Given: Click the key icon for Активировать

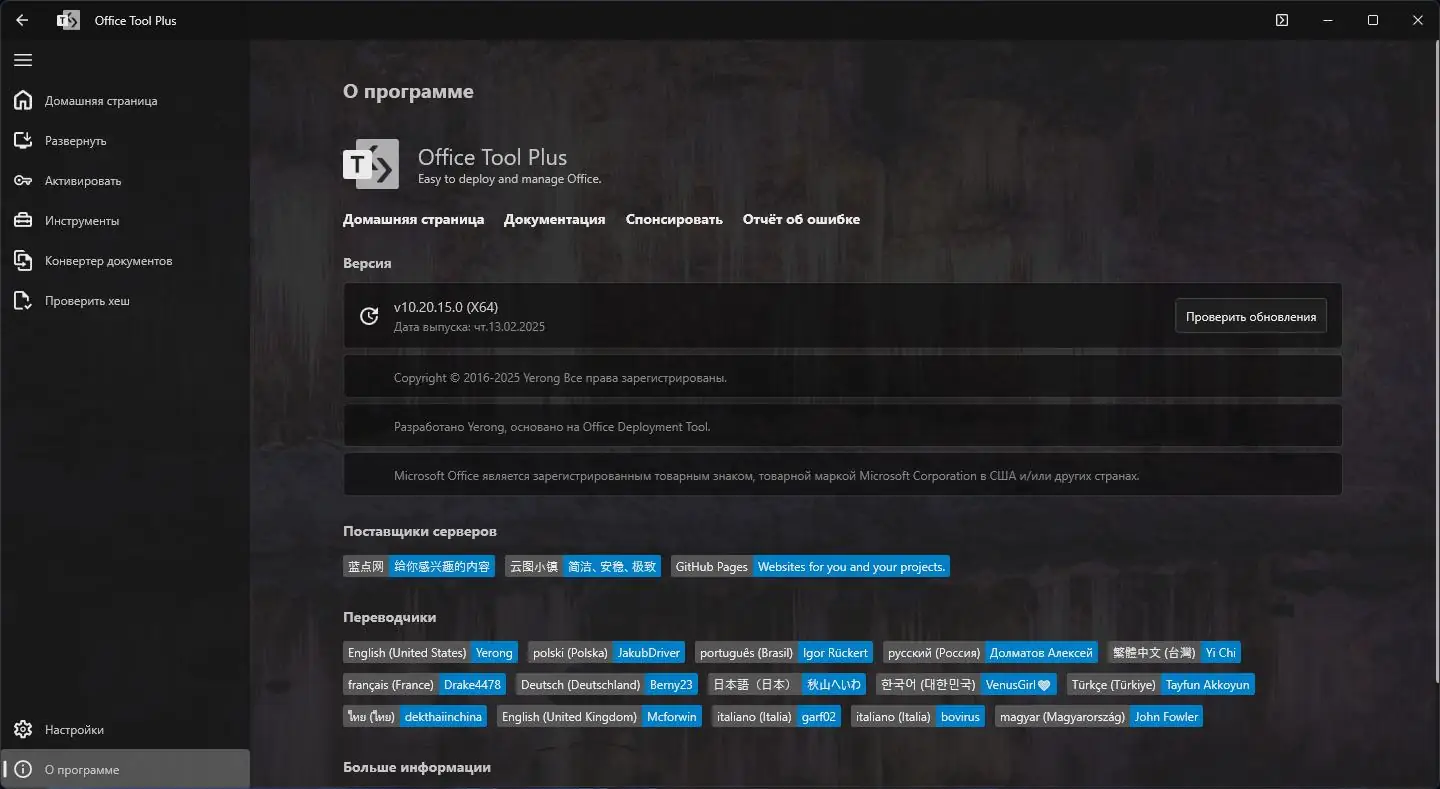Looking at the screenshot, I should click(23, 180).
